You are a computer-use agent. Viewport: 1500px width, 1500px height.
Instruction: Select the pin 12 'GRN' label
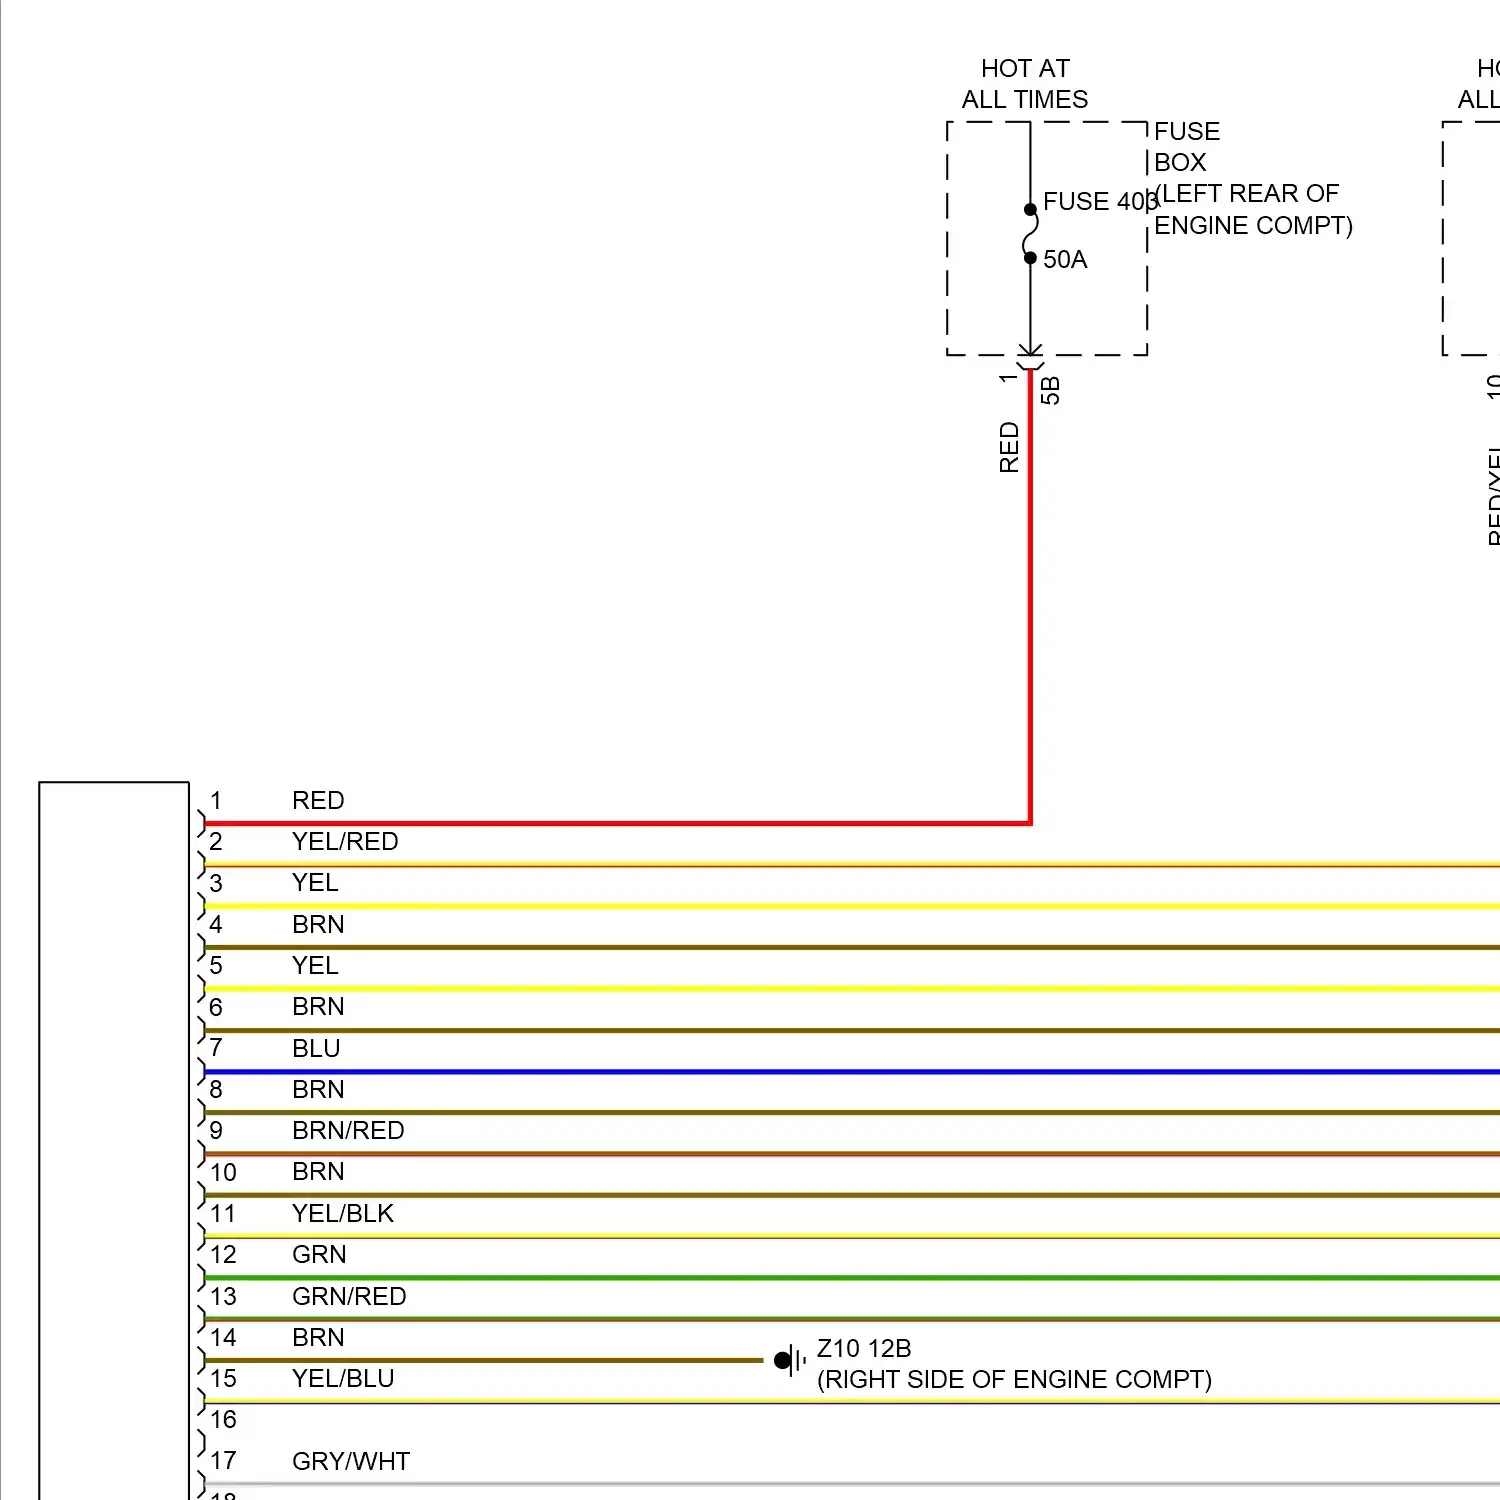point(319,1254)
